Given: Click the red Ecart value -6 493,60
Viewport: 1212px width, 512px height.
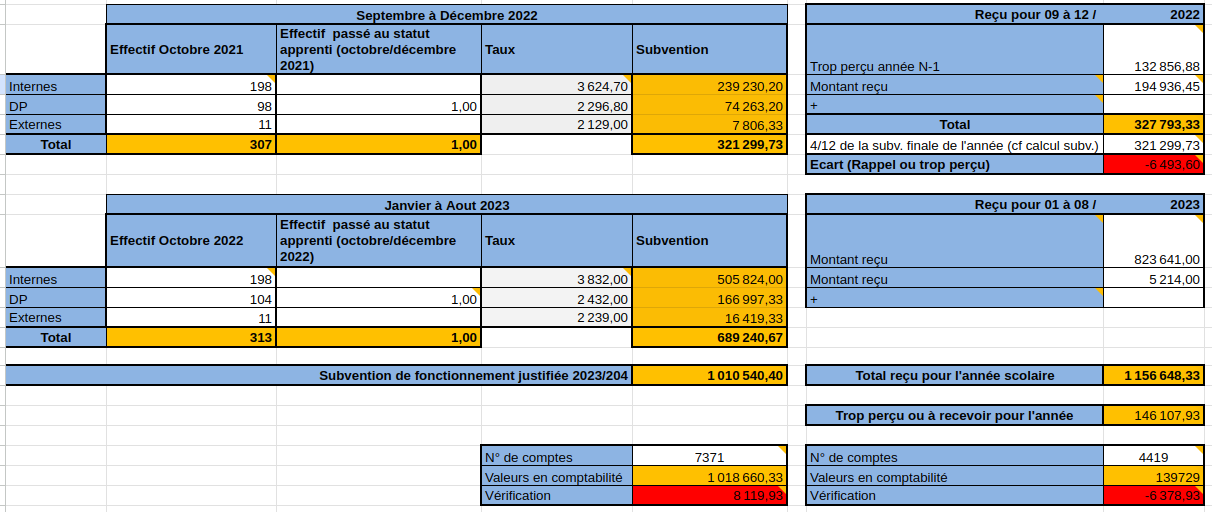Looking at the screenshot, I should click(1153, 164).
